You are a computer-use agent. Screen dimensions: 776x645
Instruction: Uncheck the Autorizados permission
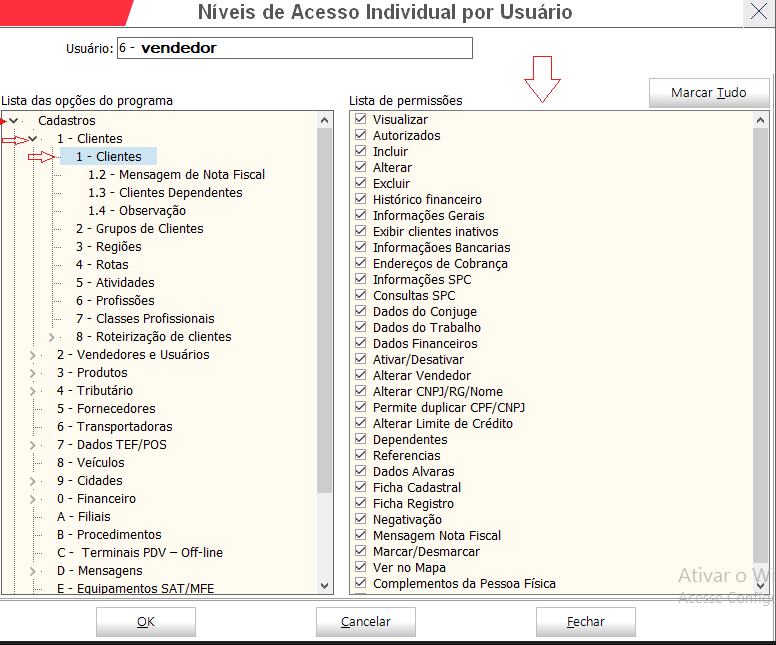coord(361,135)
